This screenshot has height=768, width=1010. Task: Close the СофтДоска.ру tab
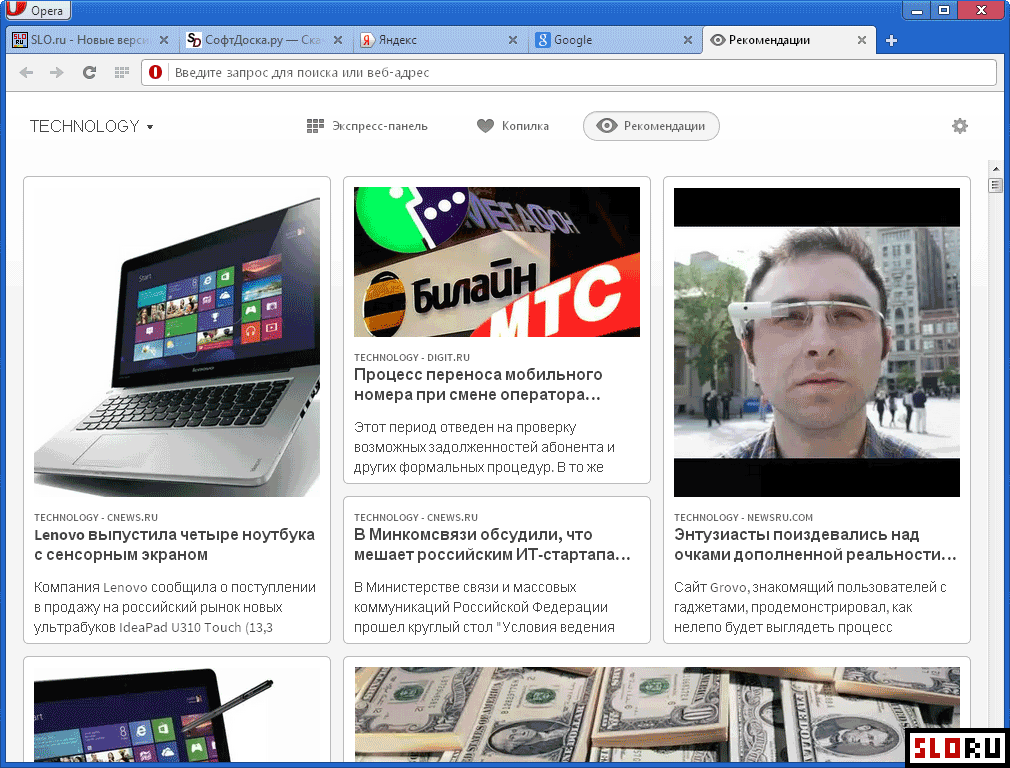point(338,40)
